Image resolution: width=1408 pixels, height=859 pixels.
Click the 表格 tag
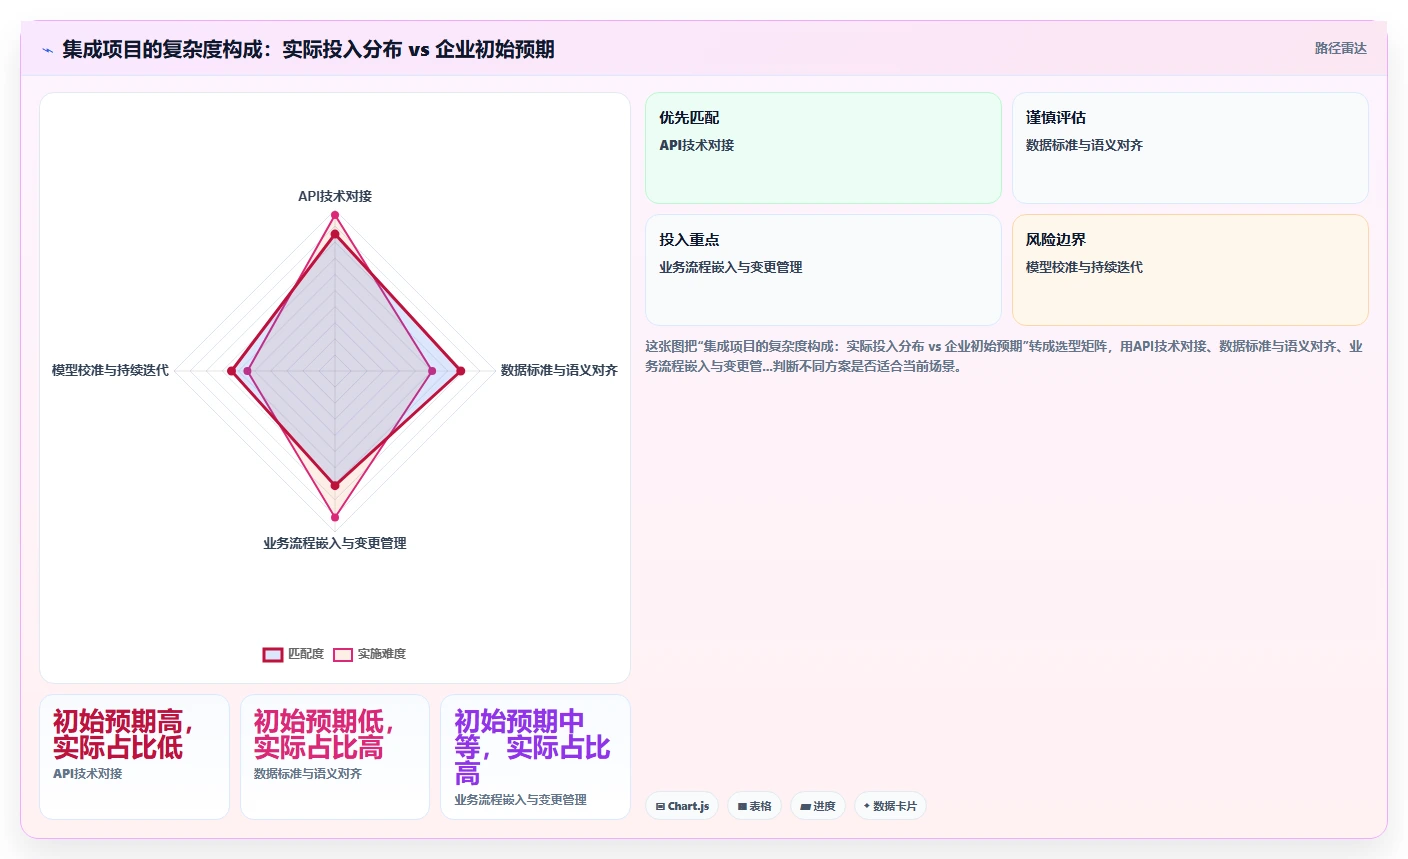755,806
